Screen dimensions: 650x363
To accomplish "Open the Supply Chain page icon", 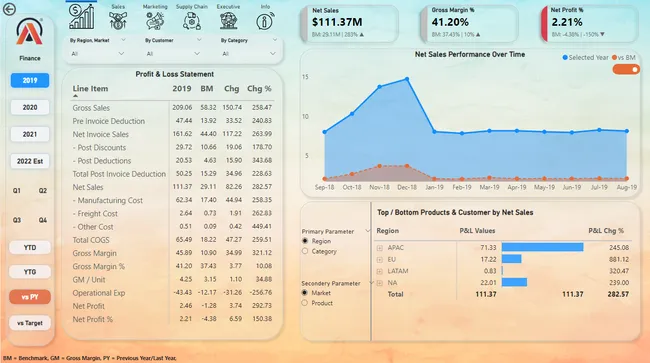I will coord(192,21).
